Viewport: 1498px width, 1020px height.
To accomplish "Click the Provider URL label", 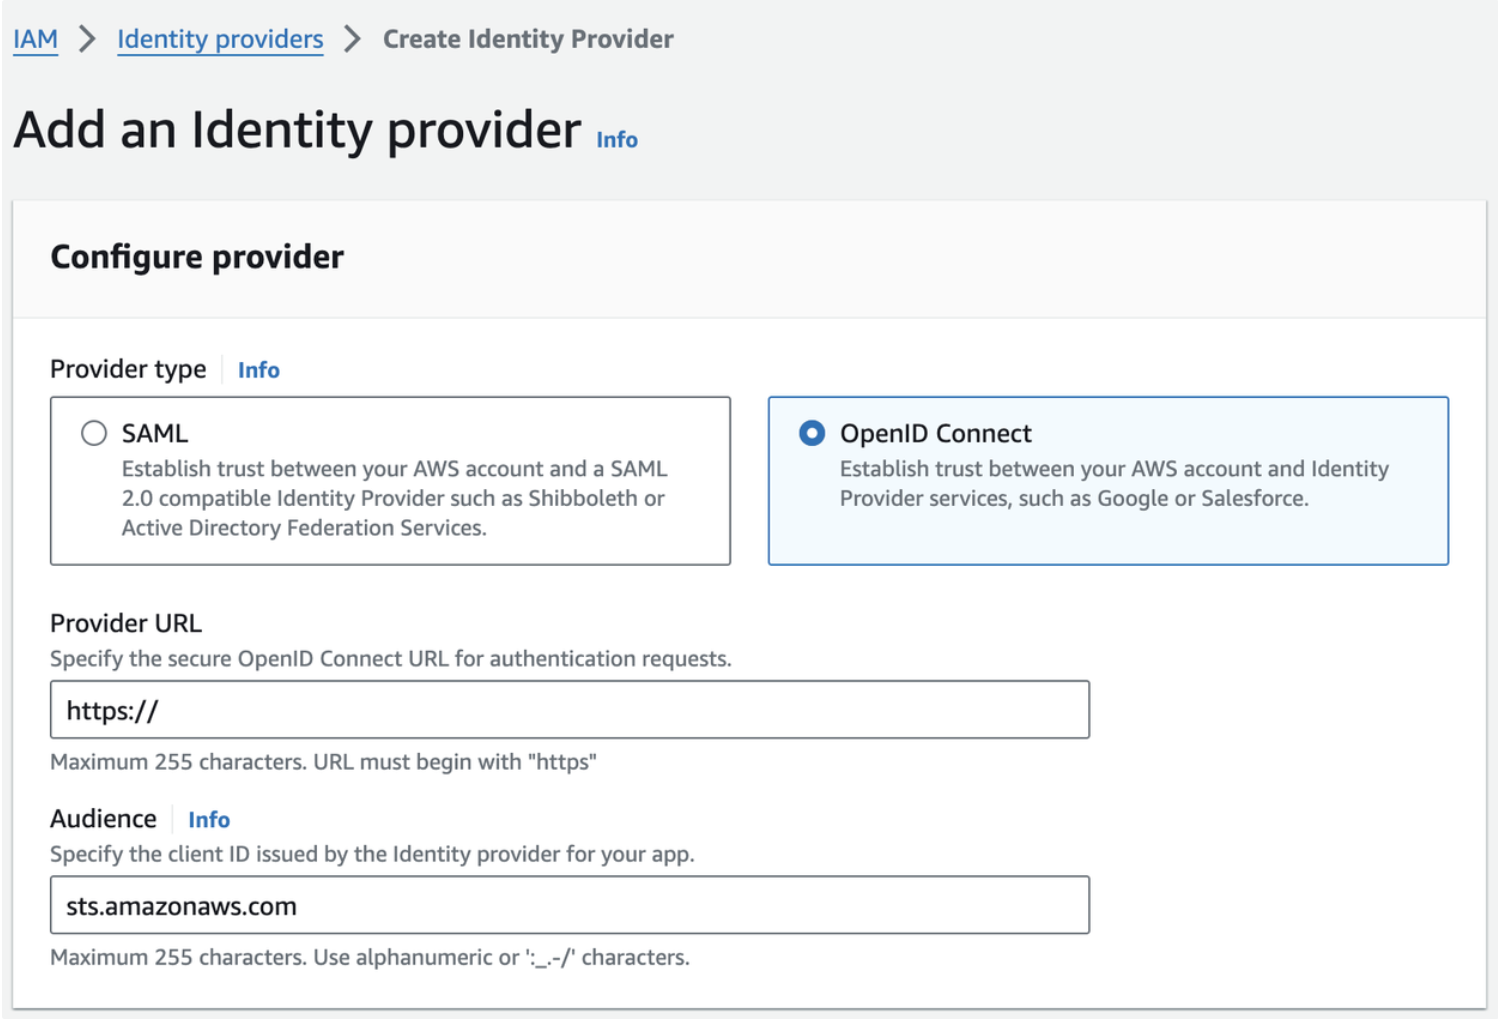I will (x=126, y=623).
